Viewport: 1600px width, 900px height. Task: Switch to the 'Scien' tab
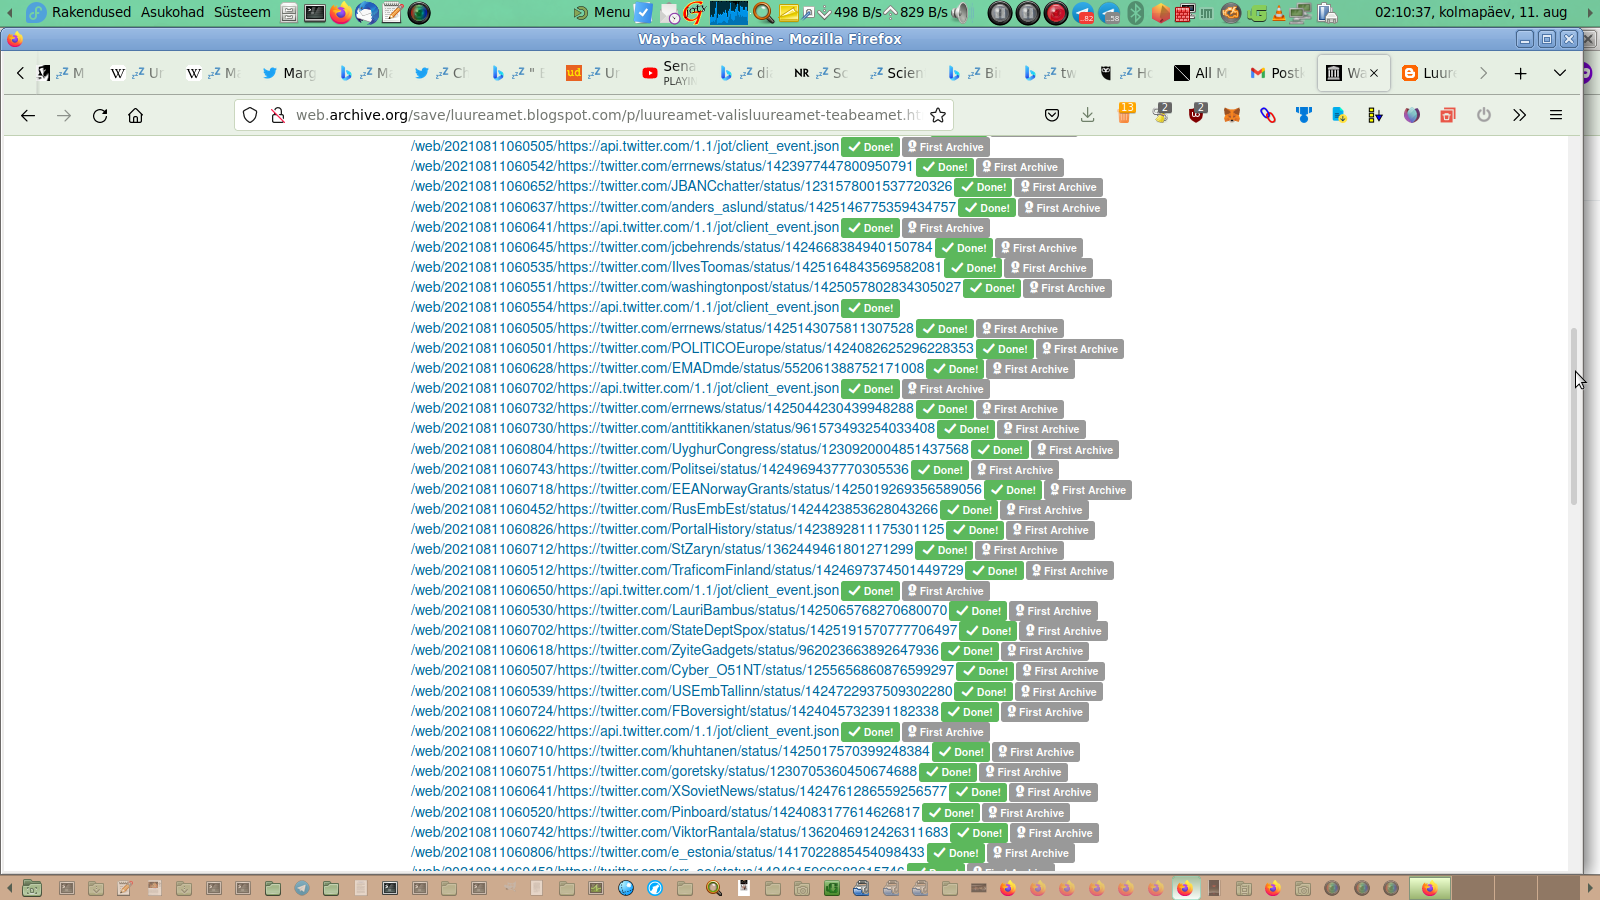click(897, 73)
